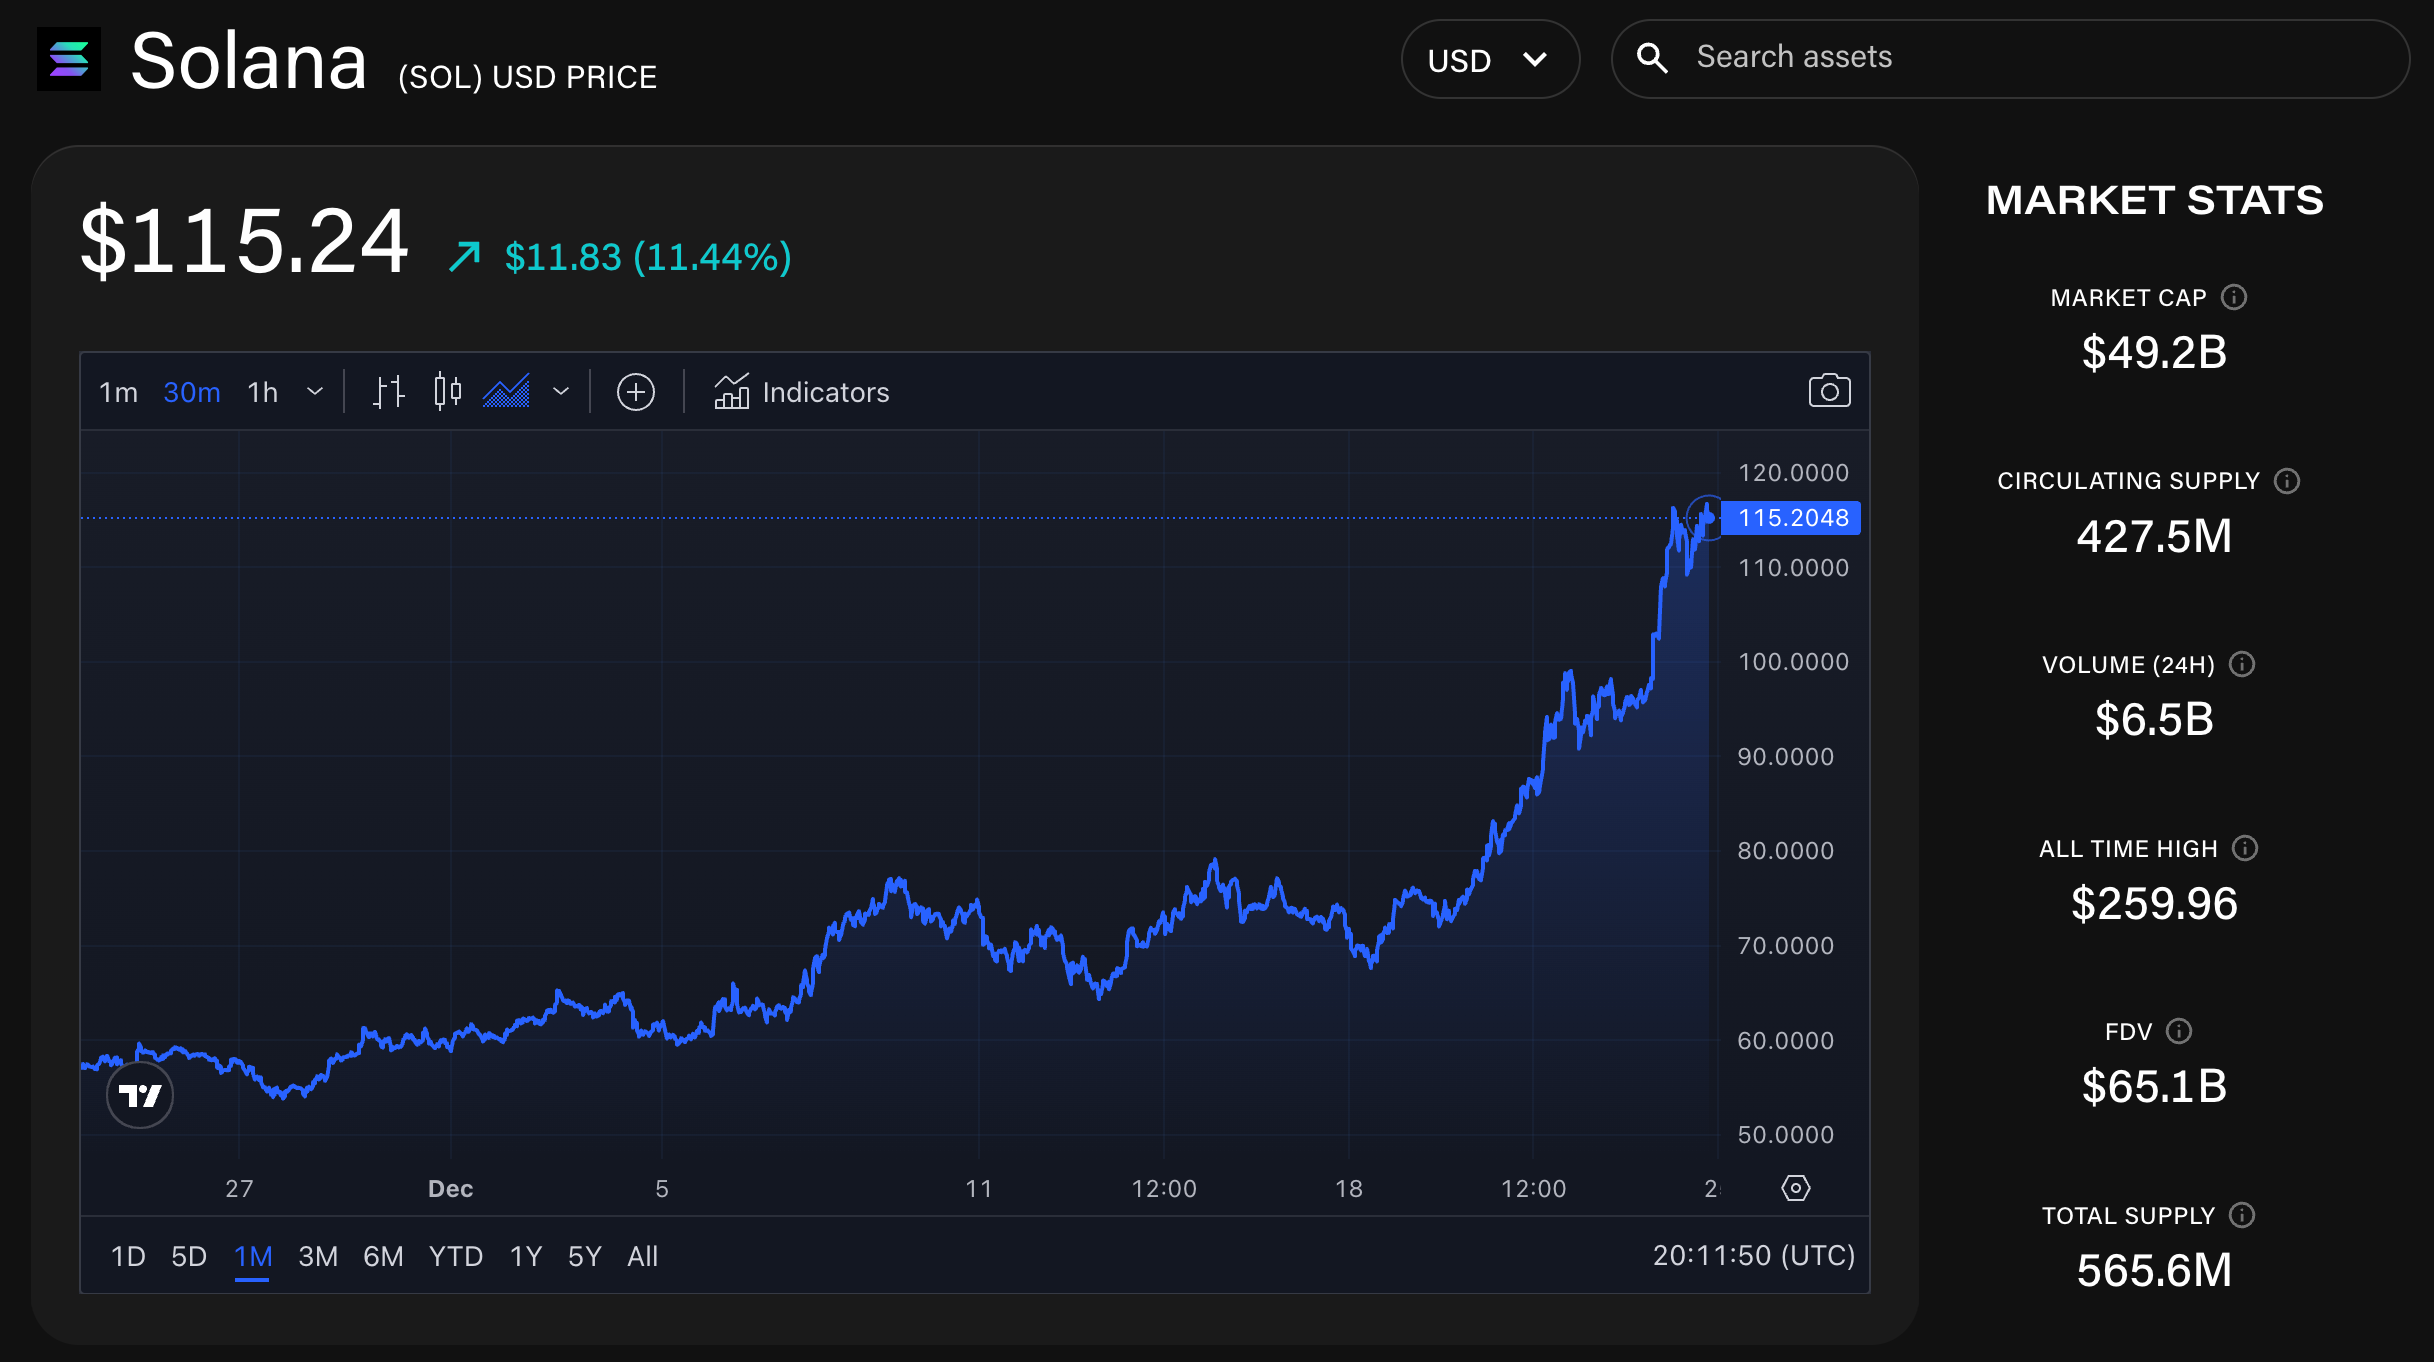Switch chart interval to 1h
This screenshot has width=2434, height=1362.
263,392
